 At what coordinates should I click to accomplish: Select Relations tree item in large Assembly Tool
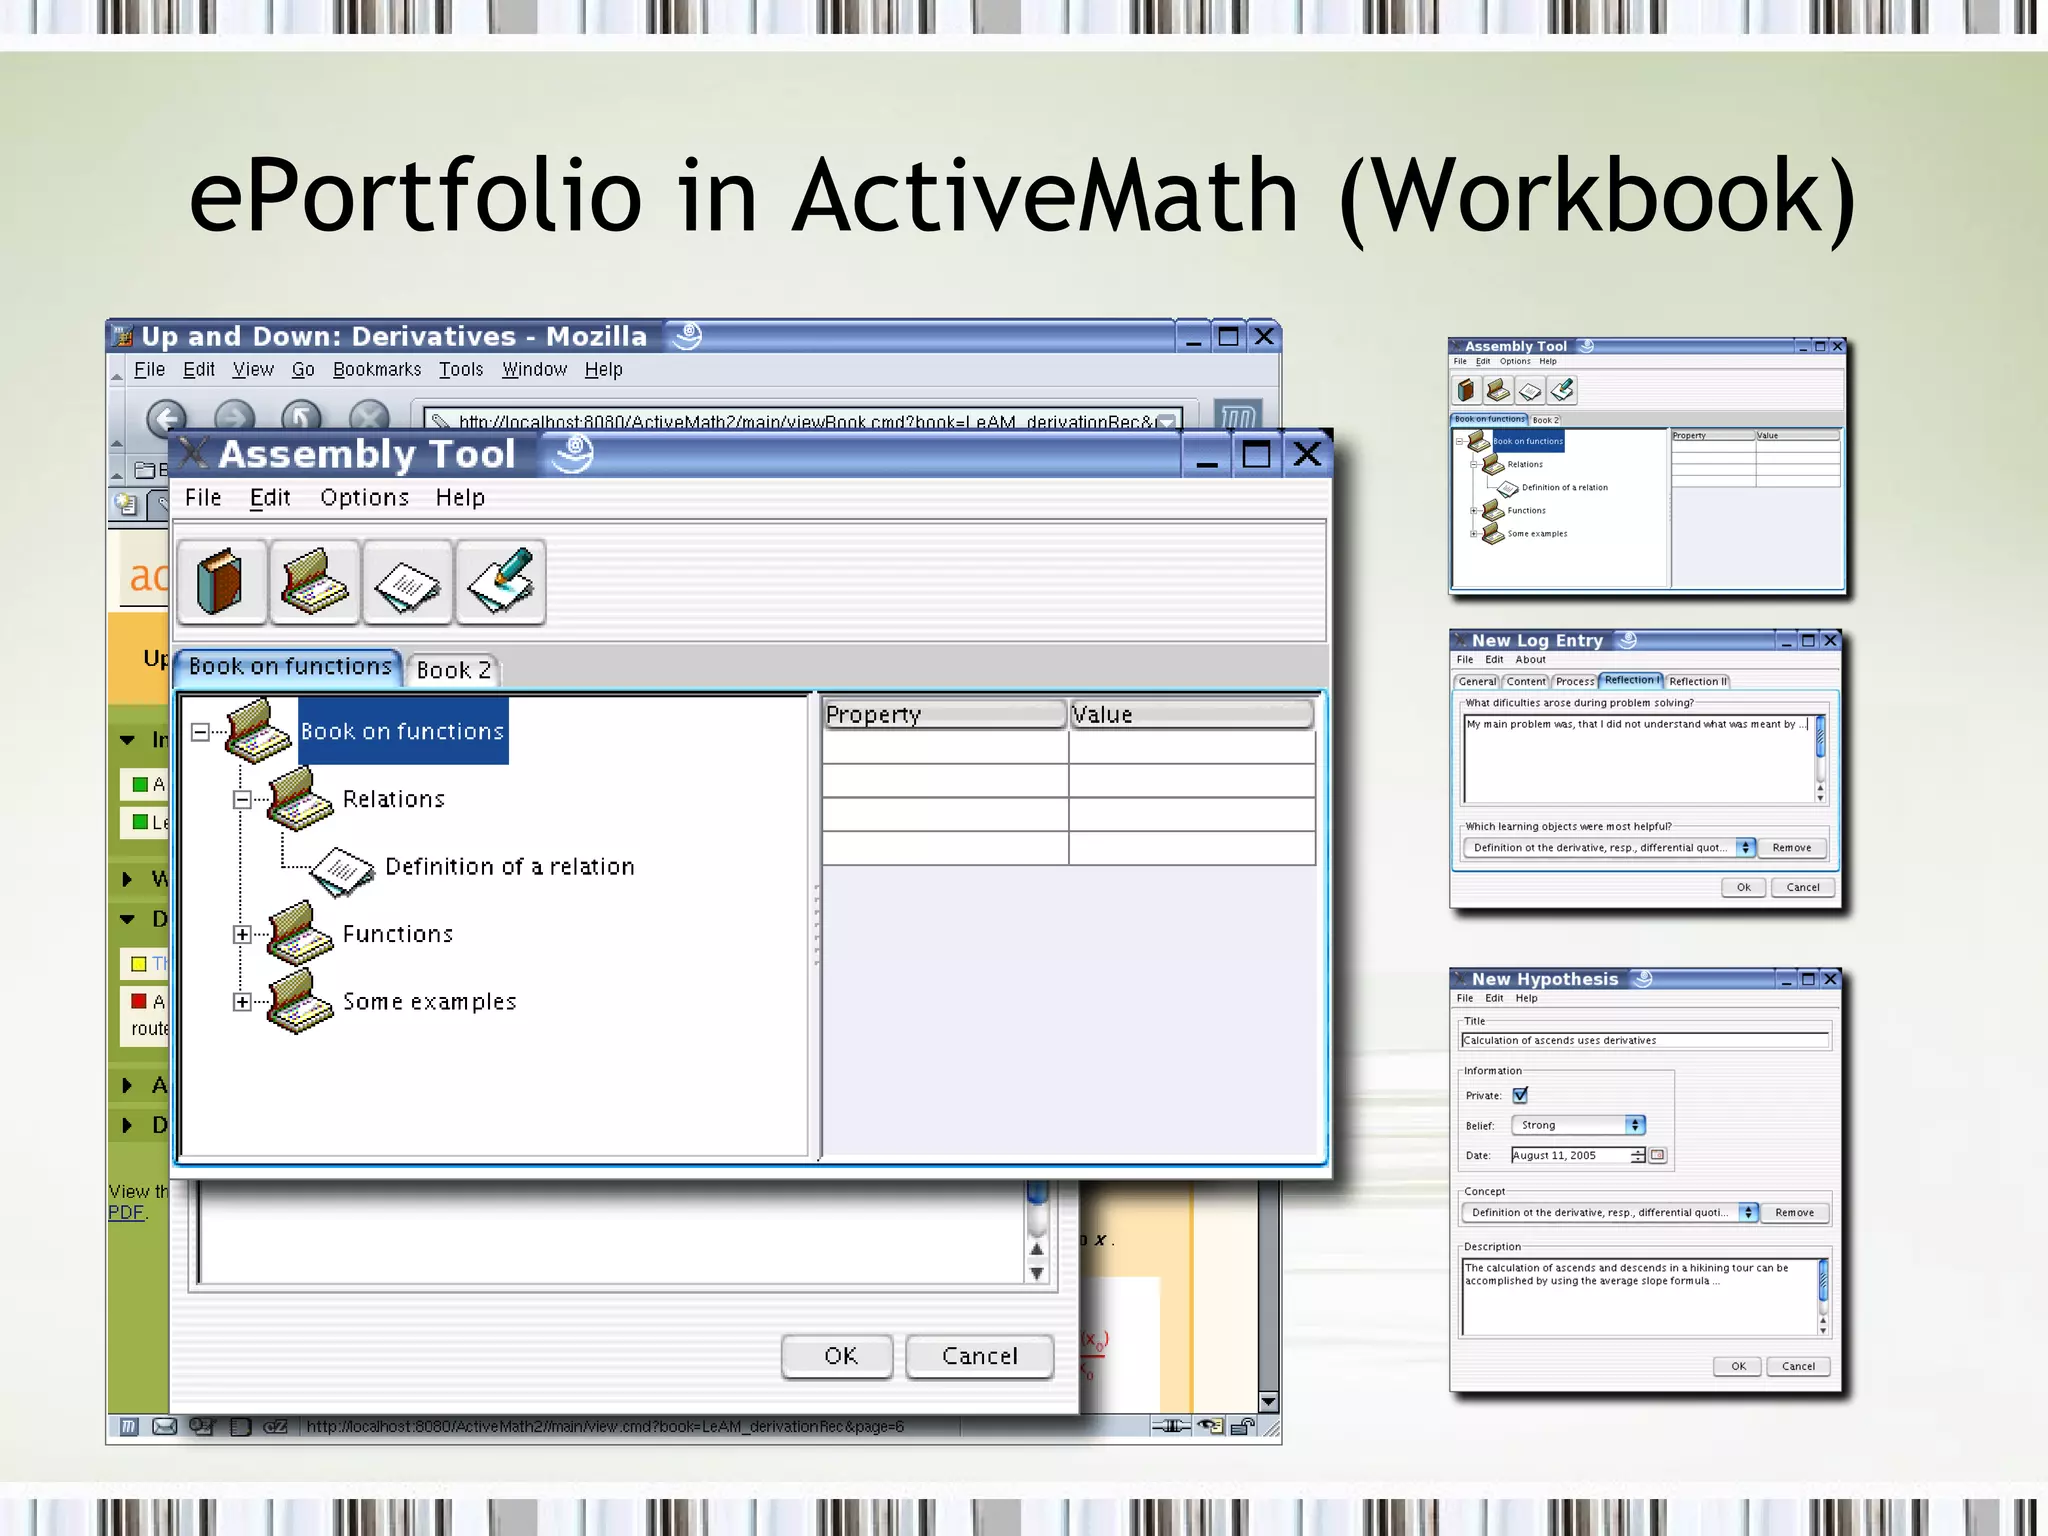(393, 799)
